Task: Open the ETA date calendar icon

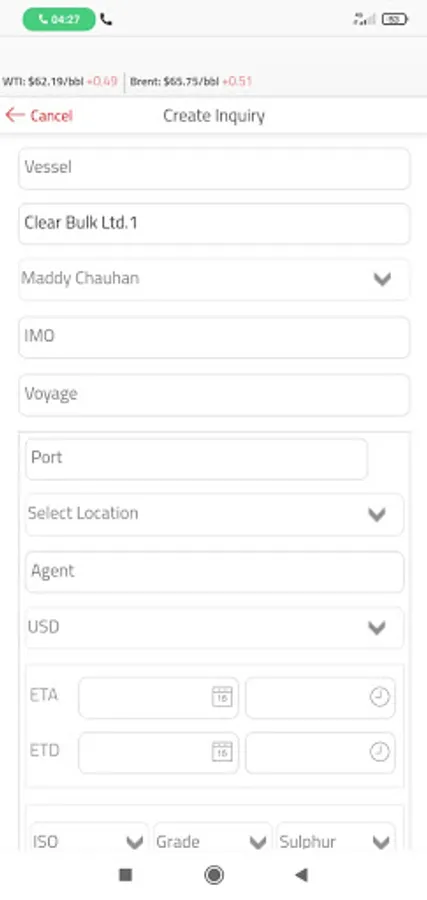Action: (222, 697)
